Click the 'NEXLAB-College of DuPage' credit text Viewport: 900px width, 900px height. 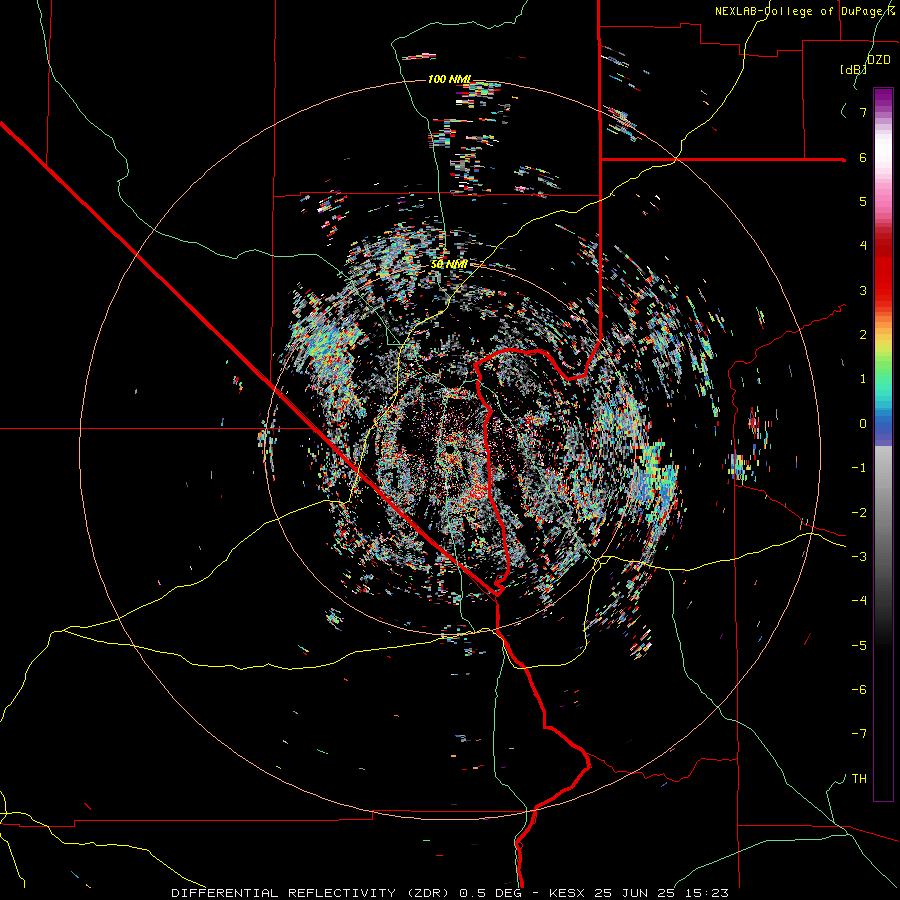click(x=797, y=11)
